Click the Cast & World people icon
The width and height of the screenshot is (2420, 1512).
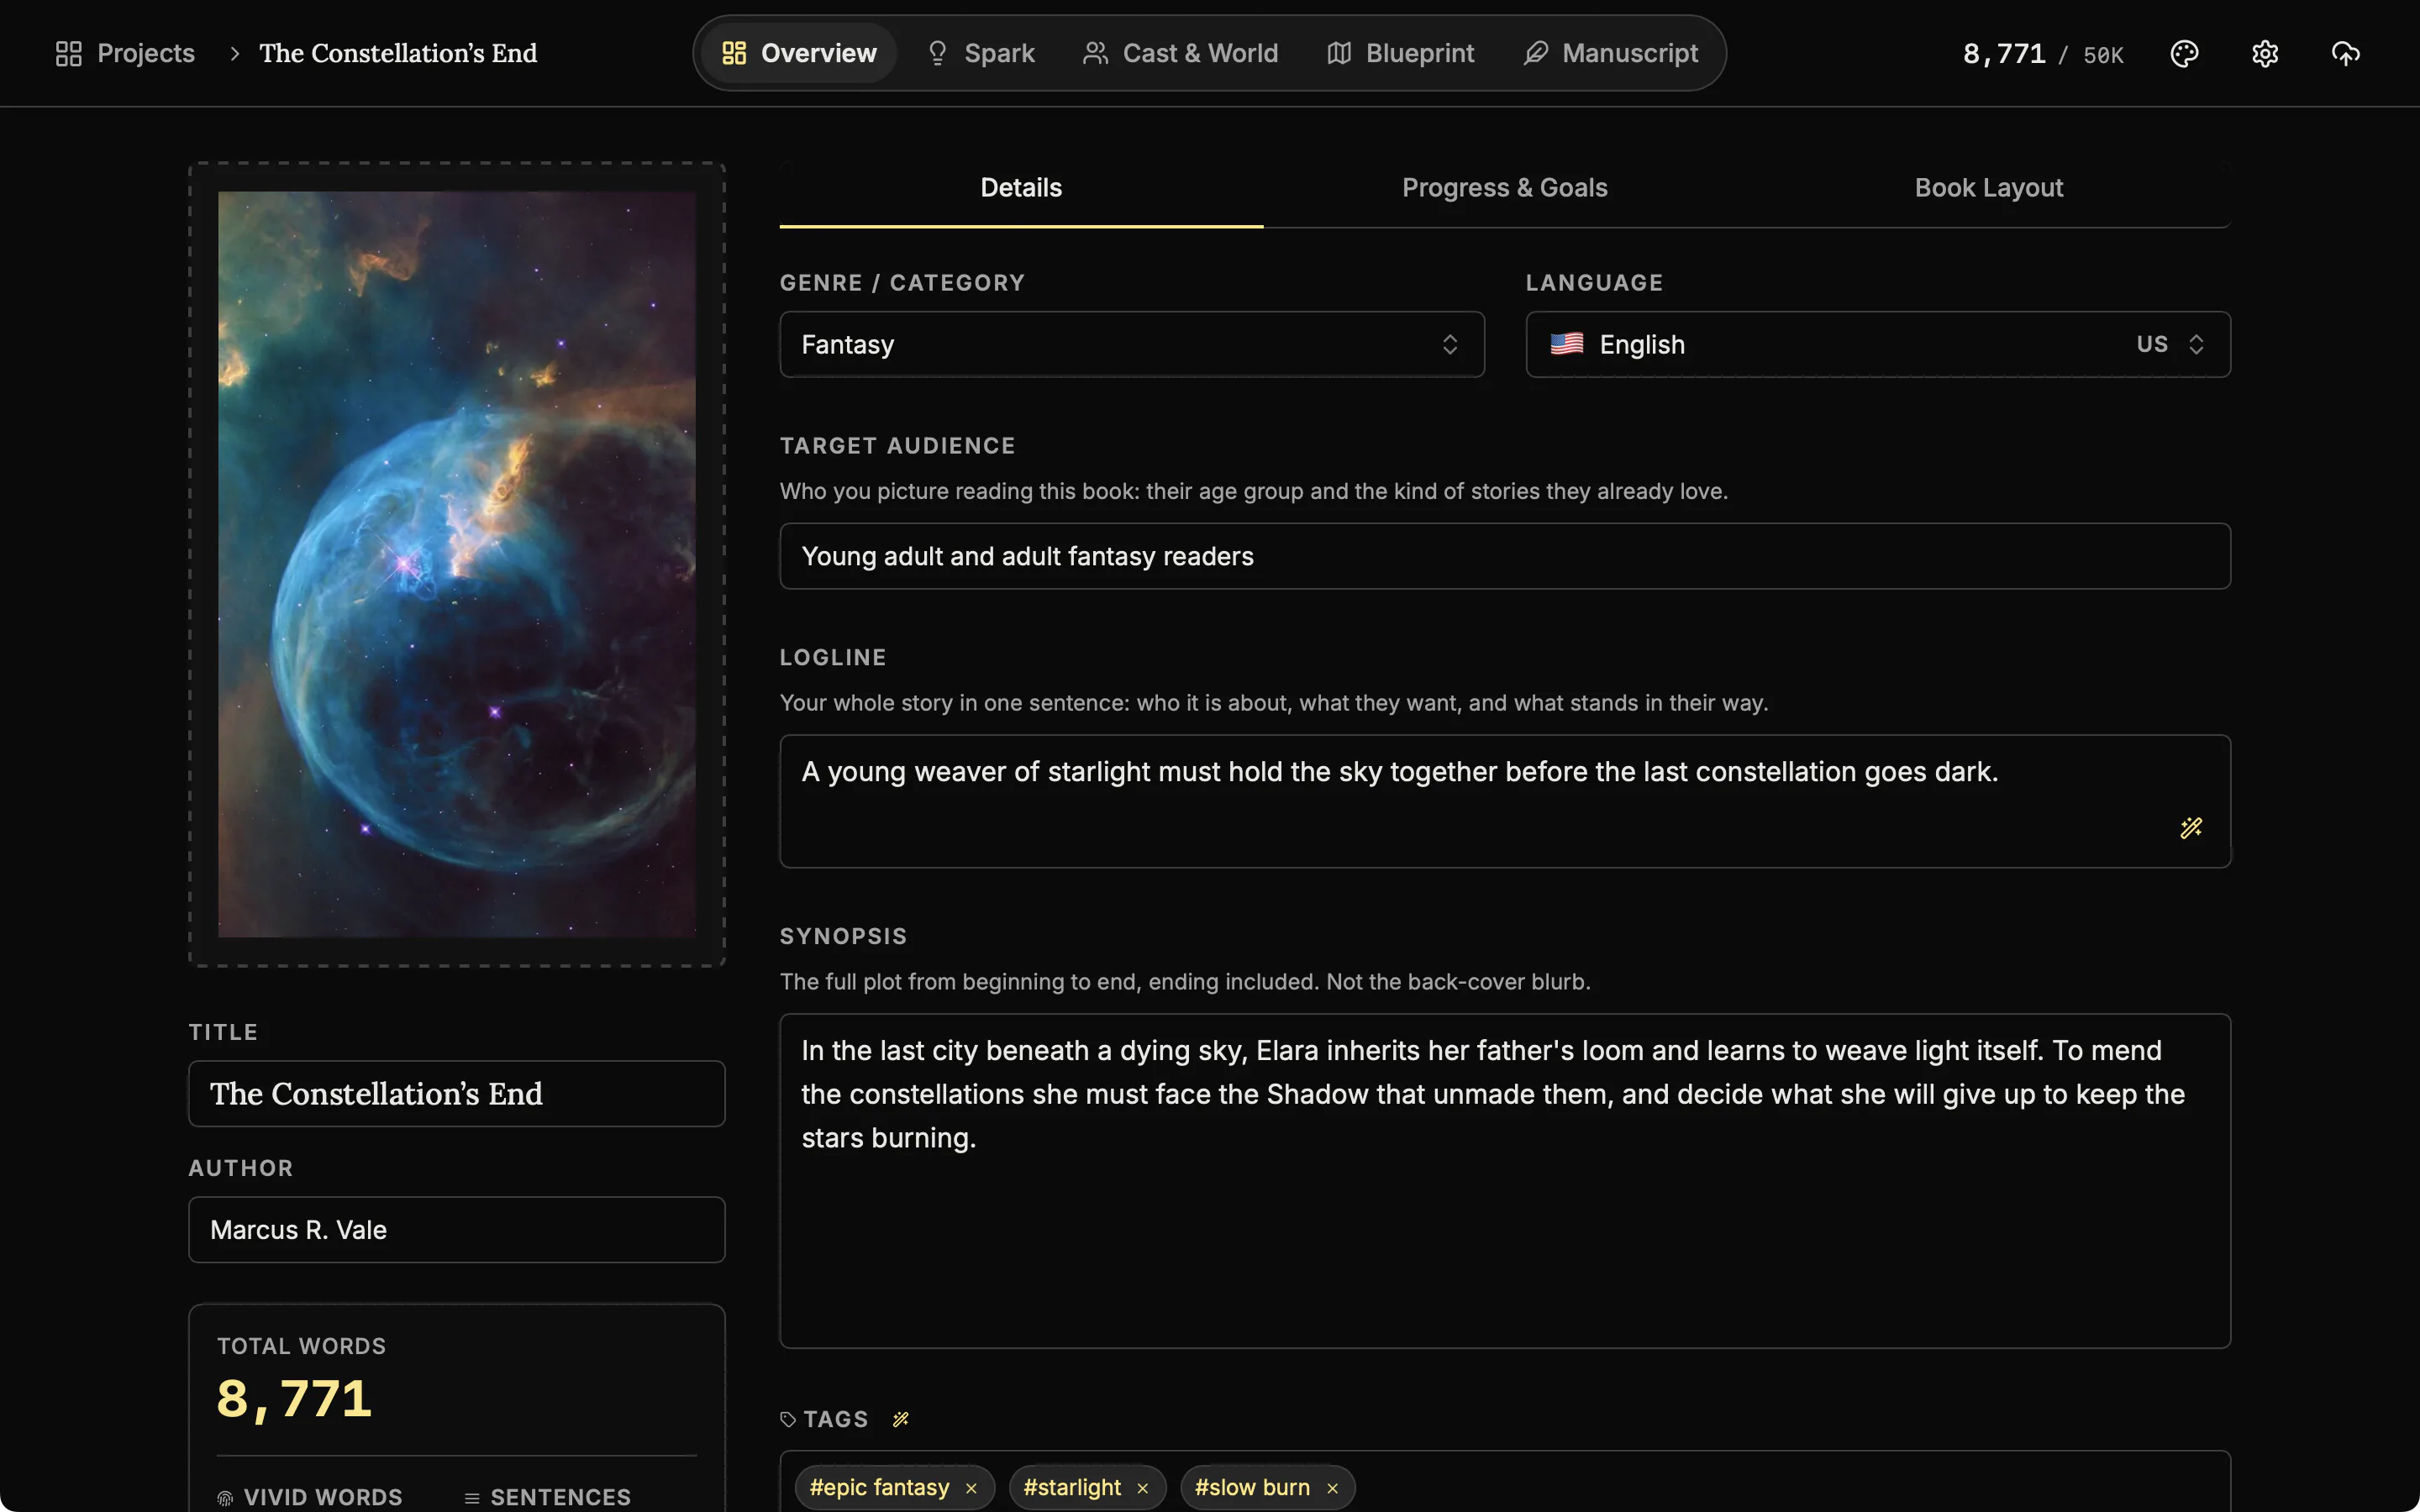click(1095, 53)
